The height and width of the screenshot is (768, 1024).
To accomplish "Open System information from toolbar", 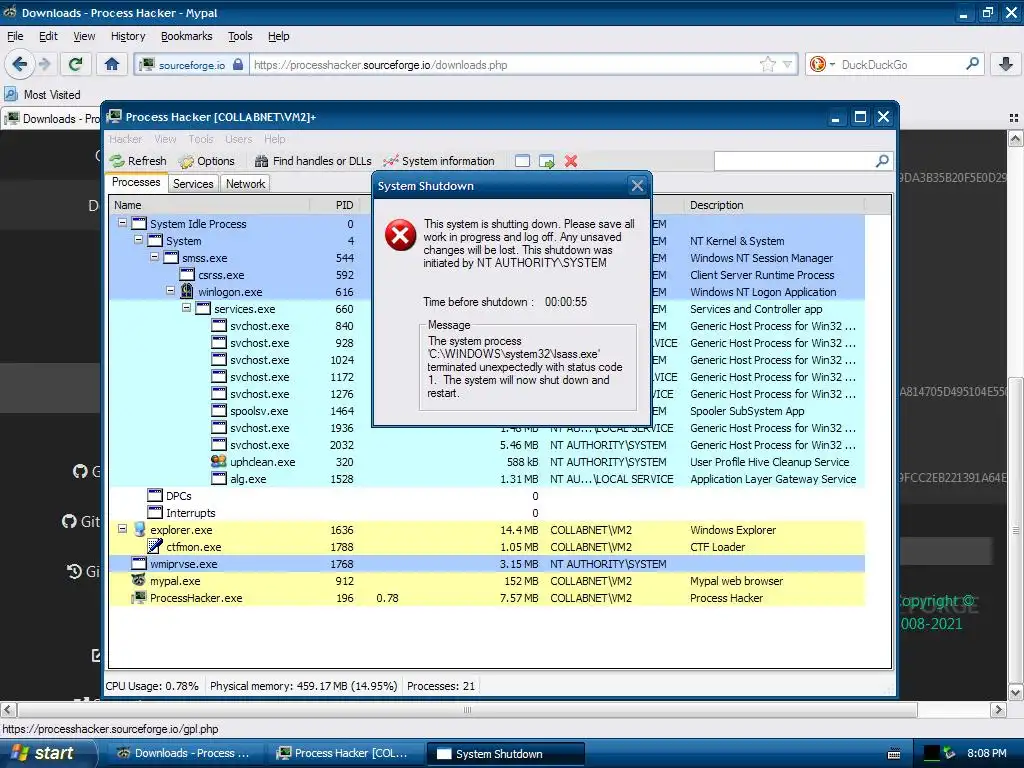I will tap(438, 161).
